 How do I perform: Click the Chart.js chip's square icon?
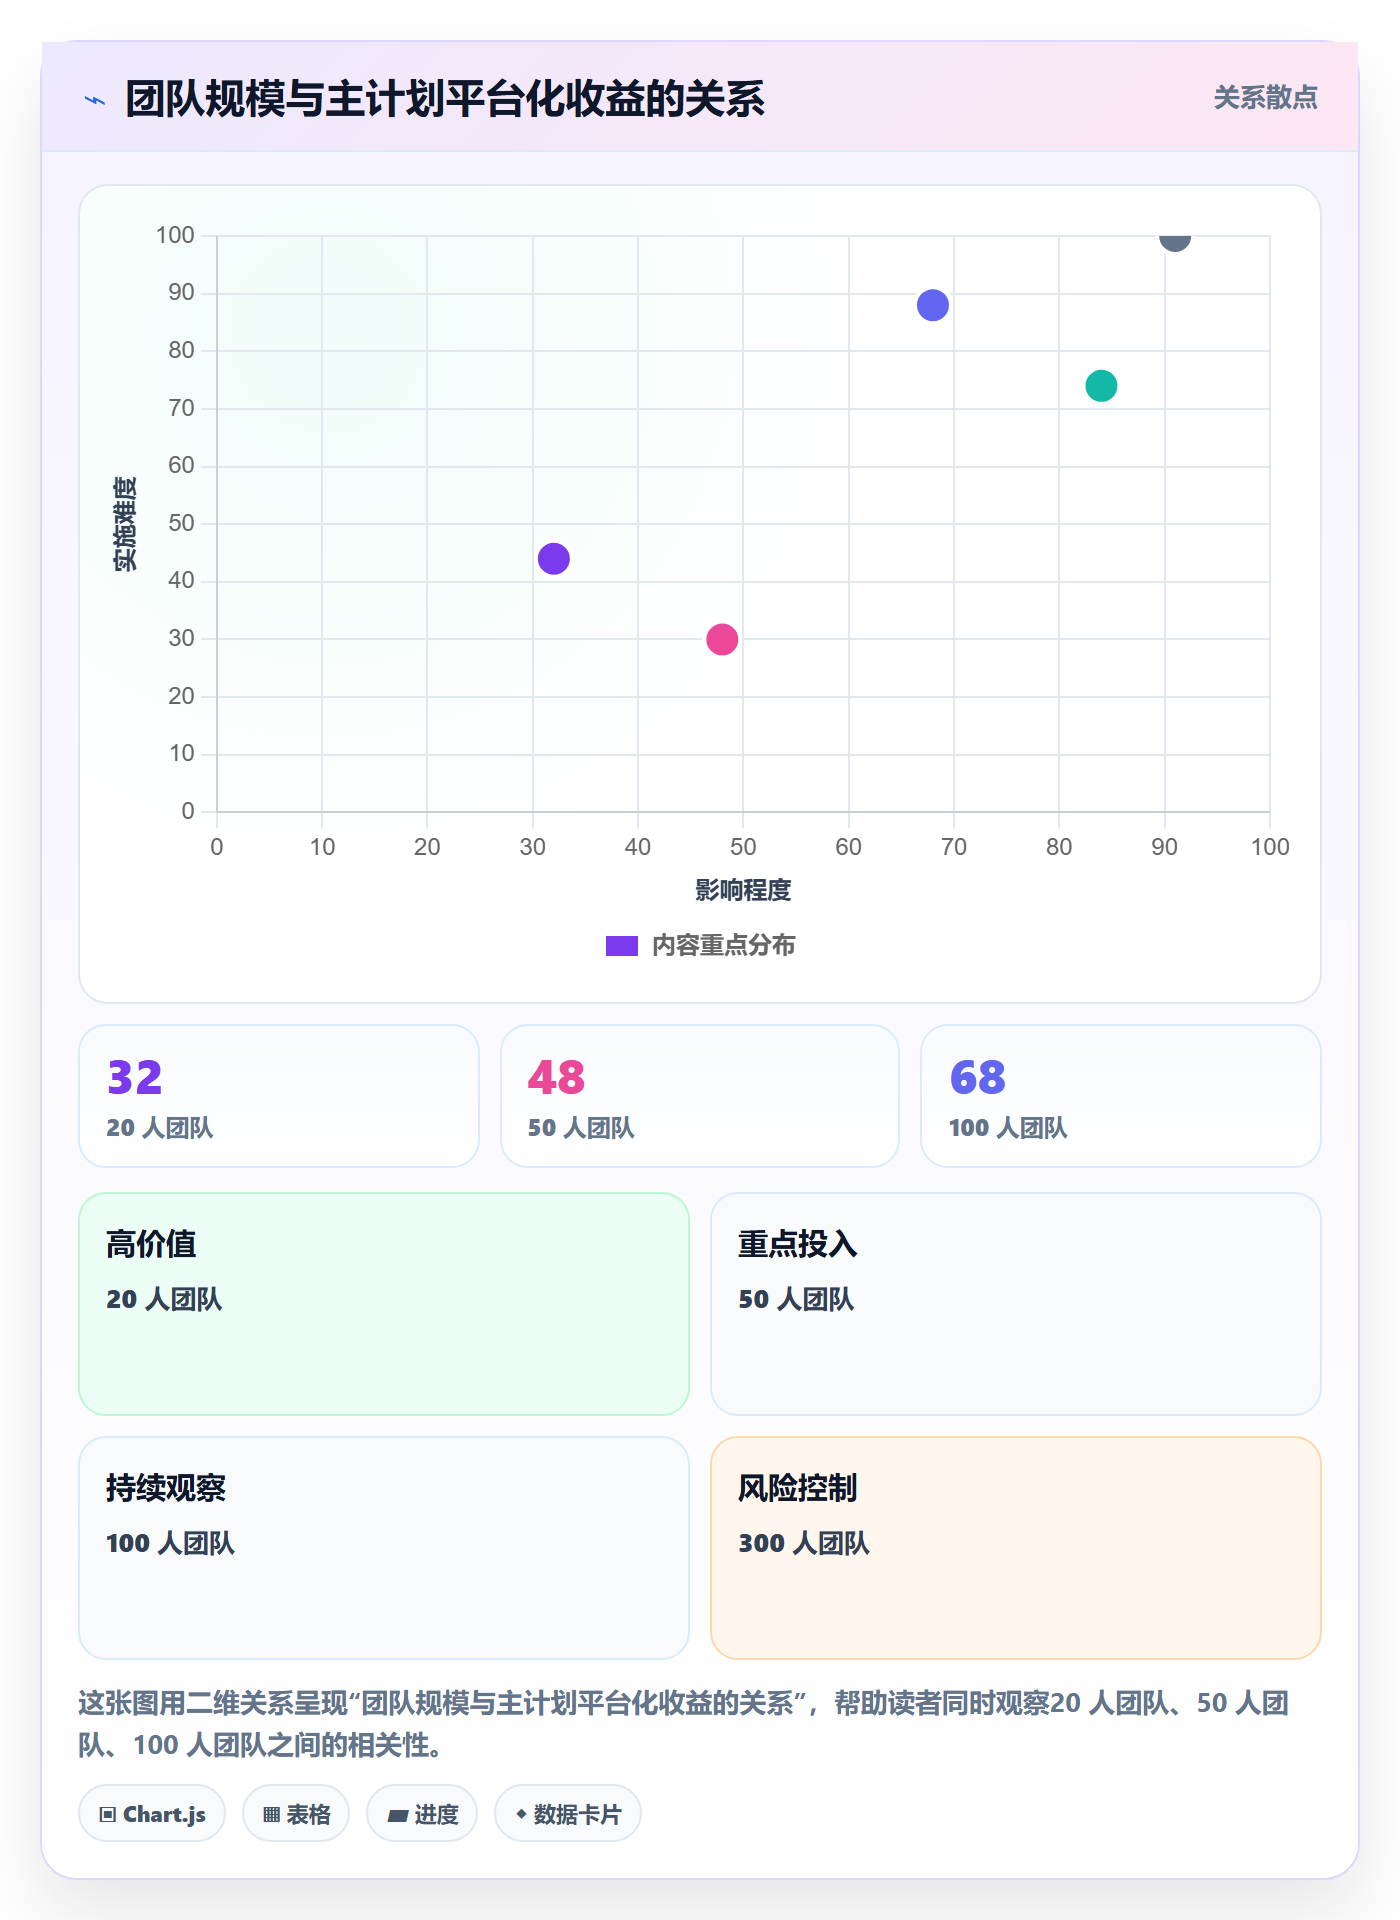click(108, 1815)
